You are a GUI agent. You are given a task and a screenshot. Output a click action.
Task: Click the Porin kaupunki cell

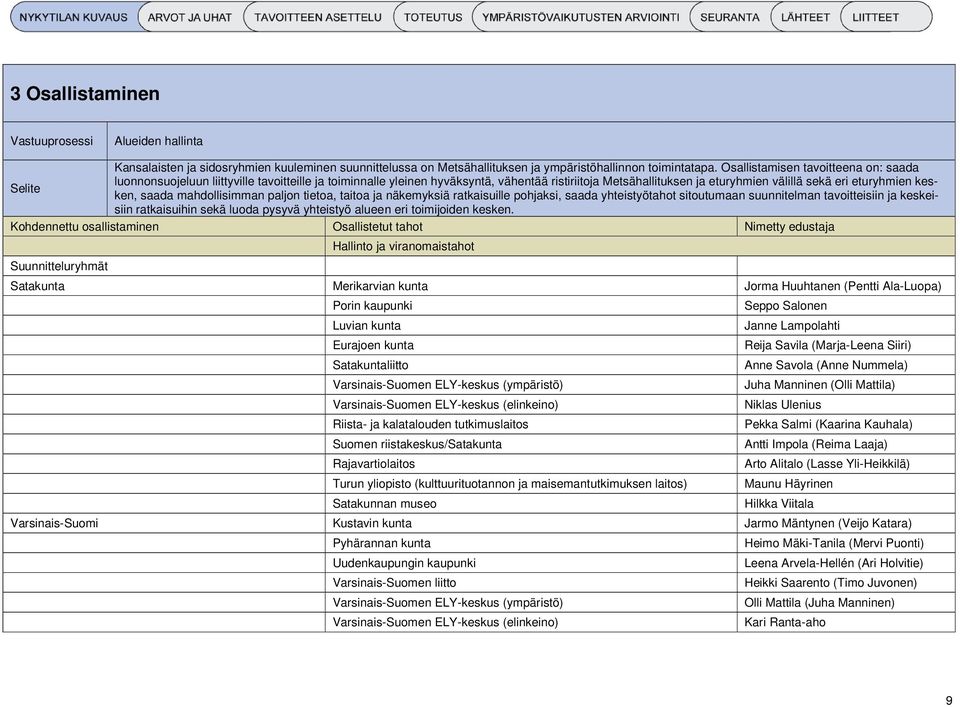click(x=531, y=305)
